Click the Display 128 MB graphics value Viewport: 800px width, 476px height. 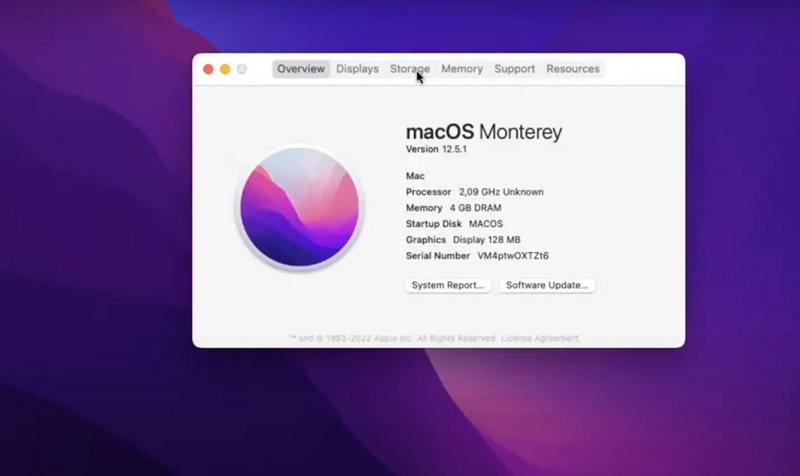[x=487, y=239]
